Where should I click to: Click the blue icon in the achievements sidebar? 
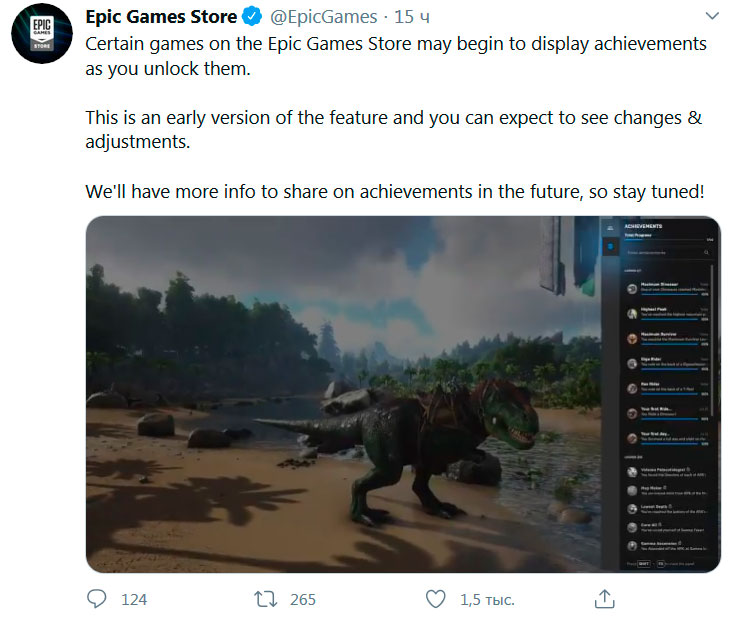[611, 247]
